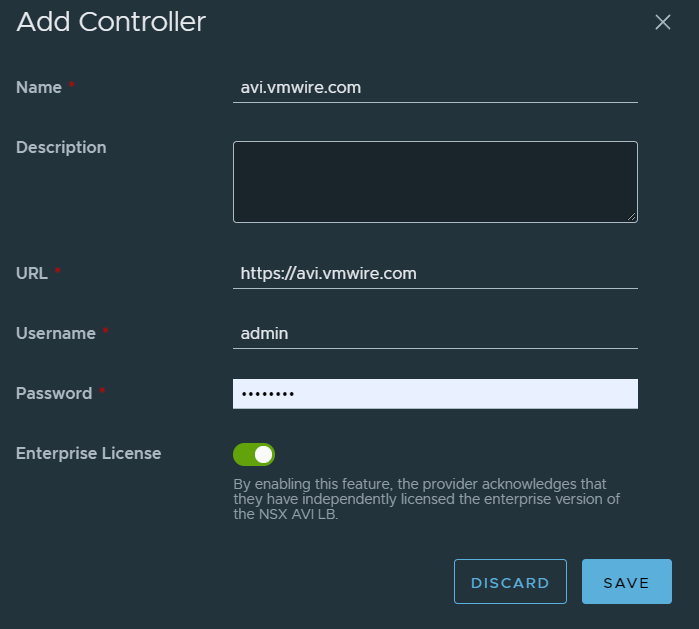Save the new controller
This screenshot has width=699, height=629.
coord(626,582)
